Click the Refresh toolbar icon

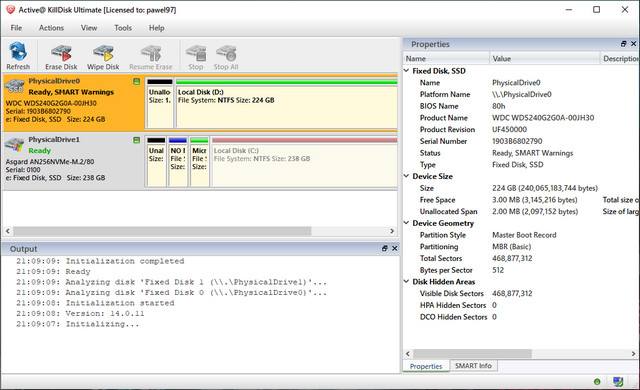tap(18, 56)
